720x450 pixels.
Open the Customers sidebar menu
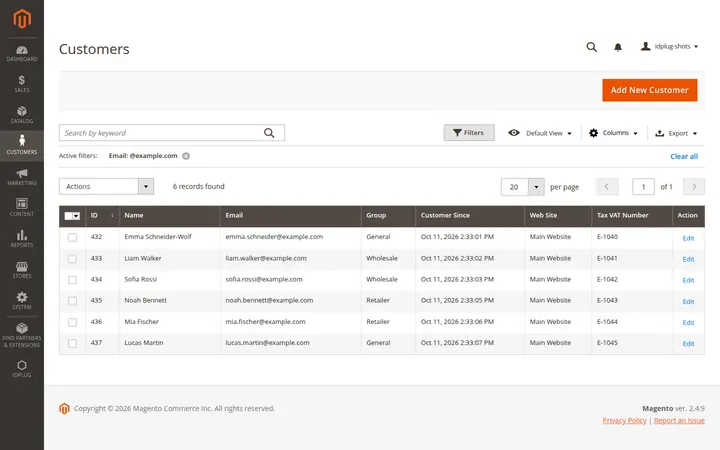(x=22, y=145)
